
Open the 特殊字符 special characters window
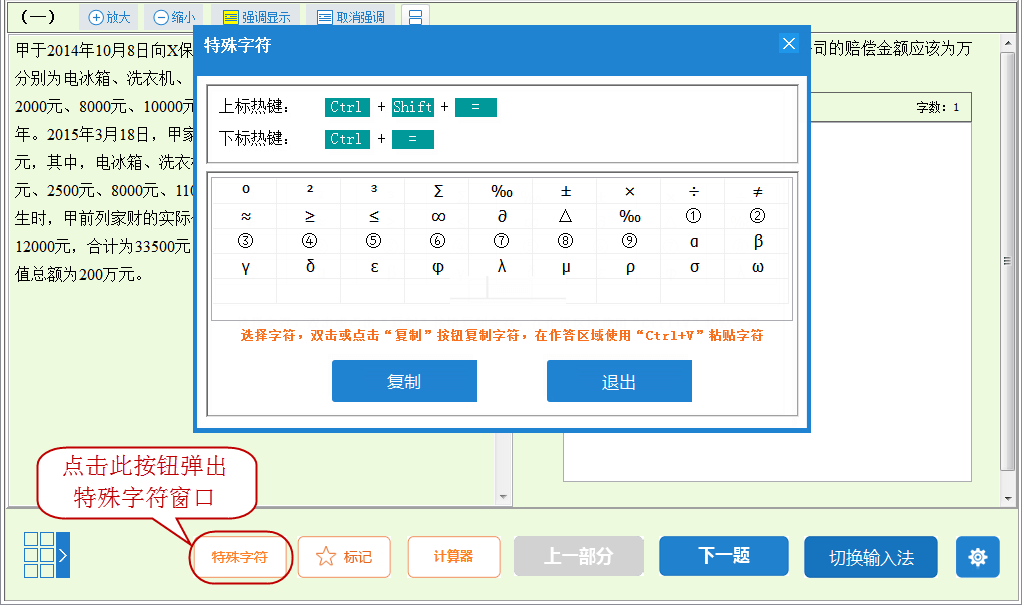[240, 557]
